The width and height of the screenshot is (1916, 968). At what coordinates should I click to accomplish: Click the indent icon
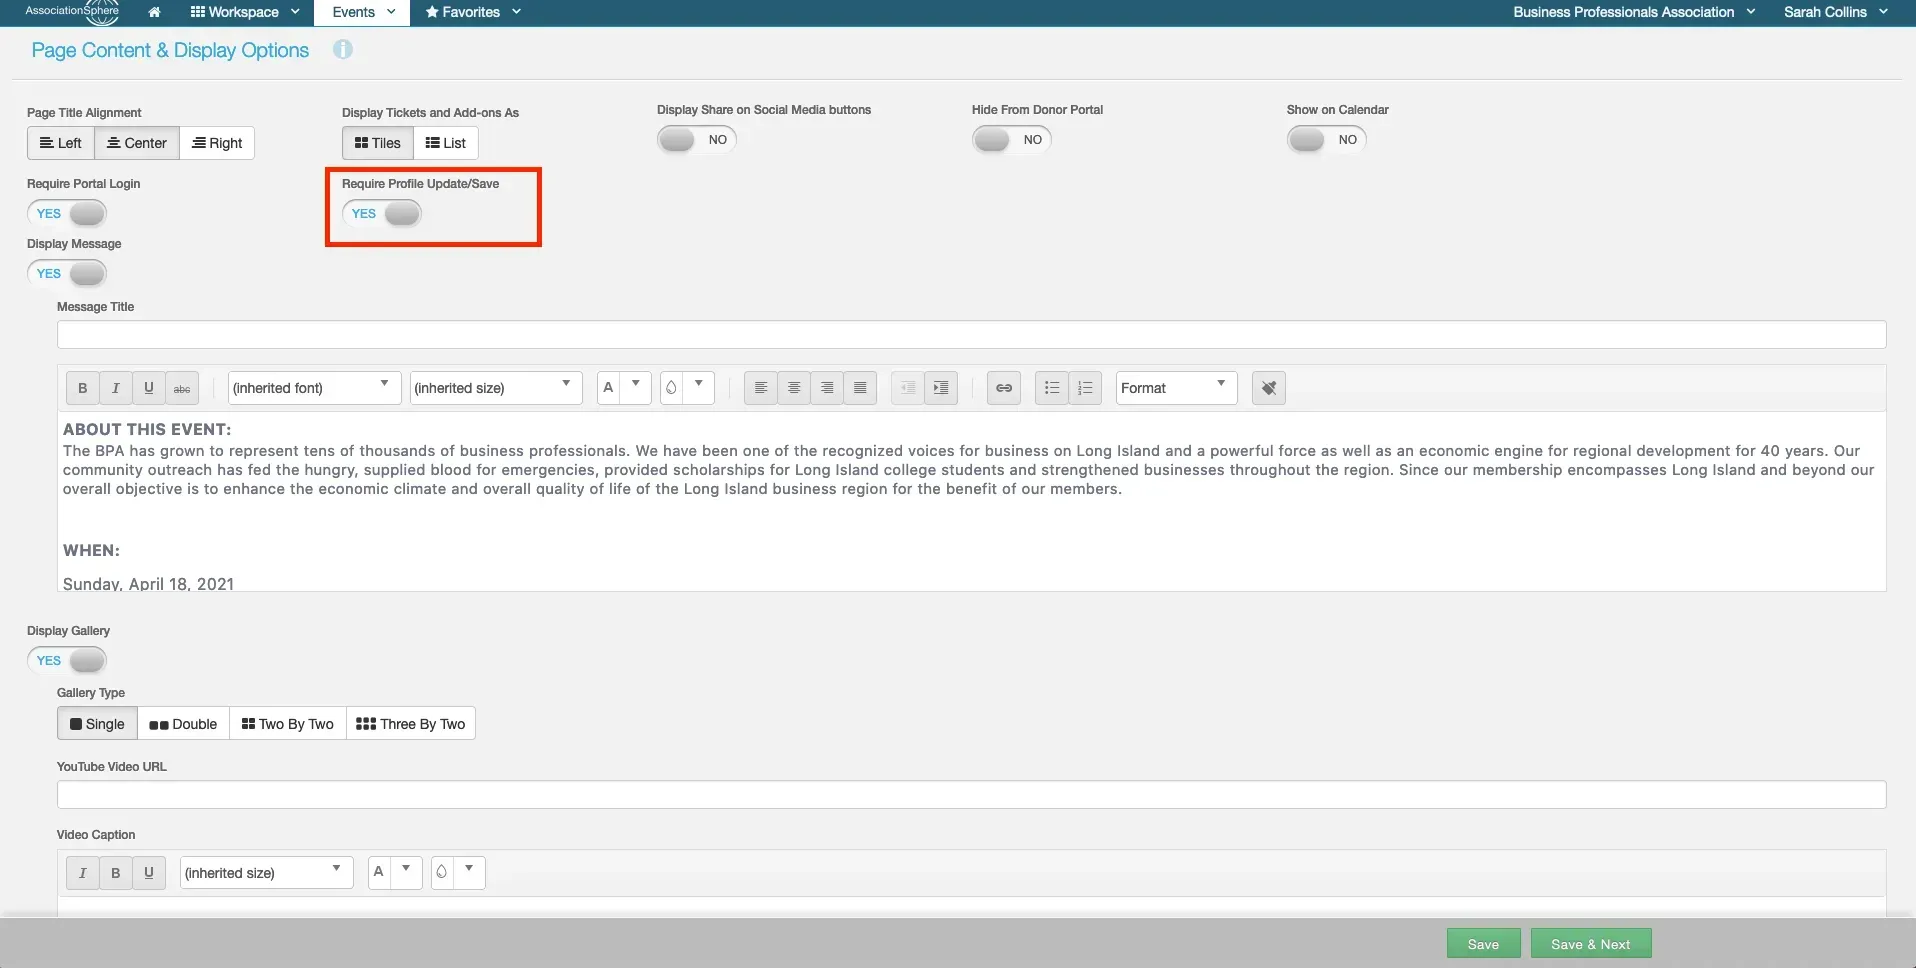pos(941,388)
